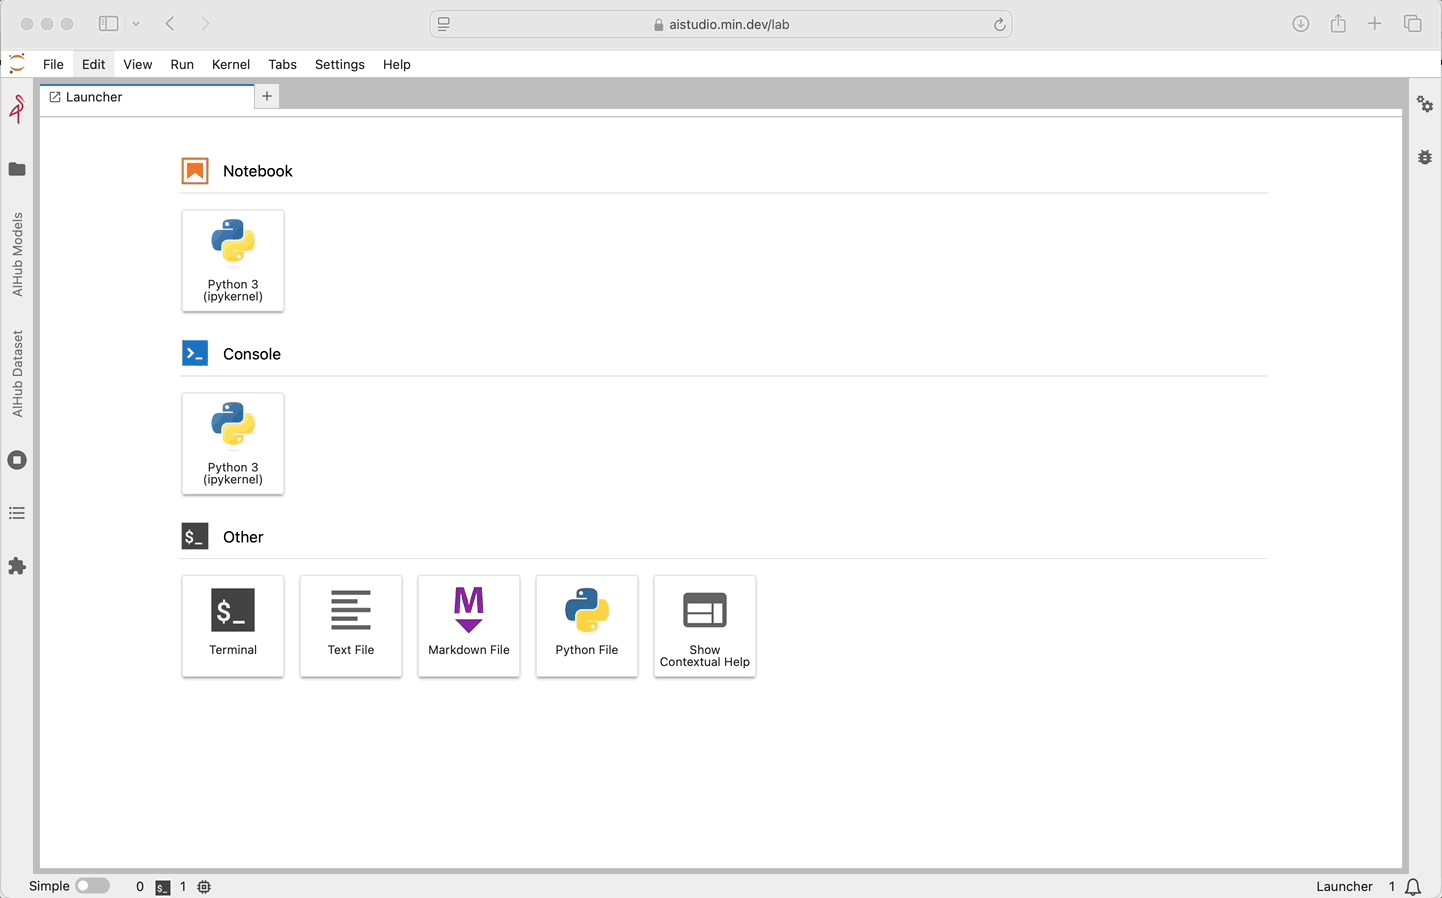Open the Settings menu
This screenshot has height=898, width=1442.
click(x=339, y=64)
